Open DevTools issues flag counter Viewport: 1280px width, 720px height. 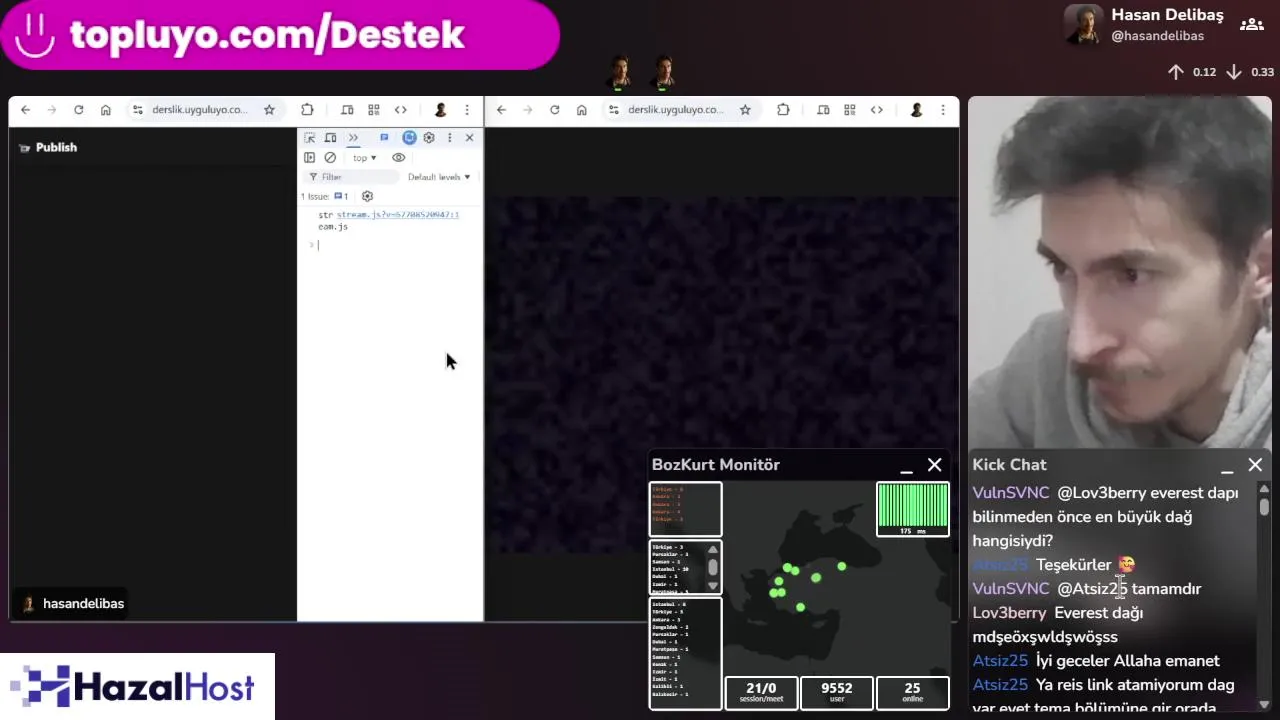pyautogui.click(x=384, y=138)
